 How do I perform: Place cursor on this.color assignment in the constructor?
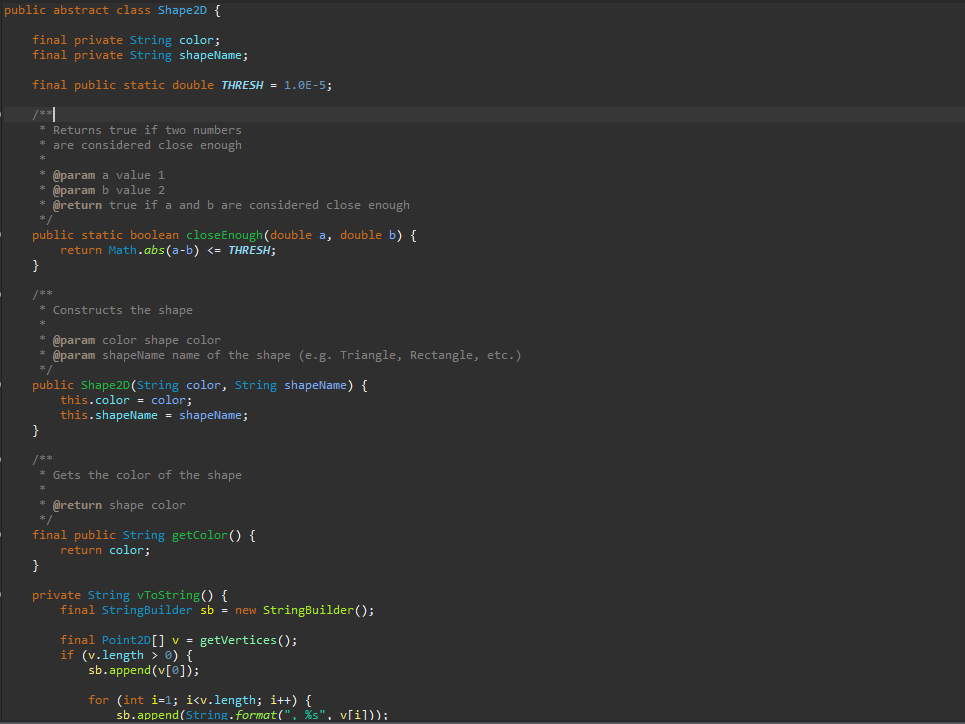(97, 399)
